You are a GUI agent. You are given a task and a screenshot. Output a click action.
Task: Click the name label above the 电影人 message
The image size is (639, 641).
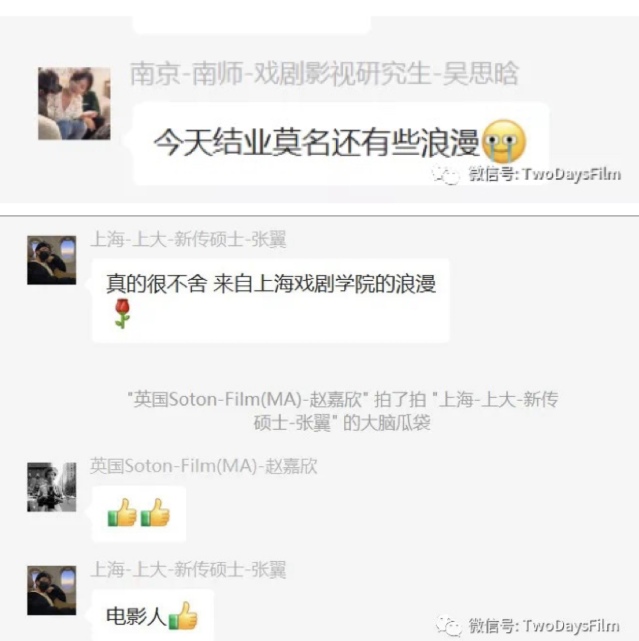188,569
